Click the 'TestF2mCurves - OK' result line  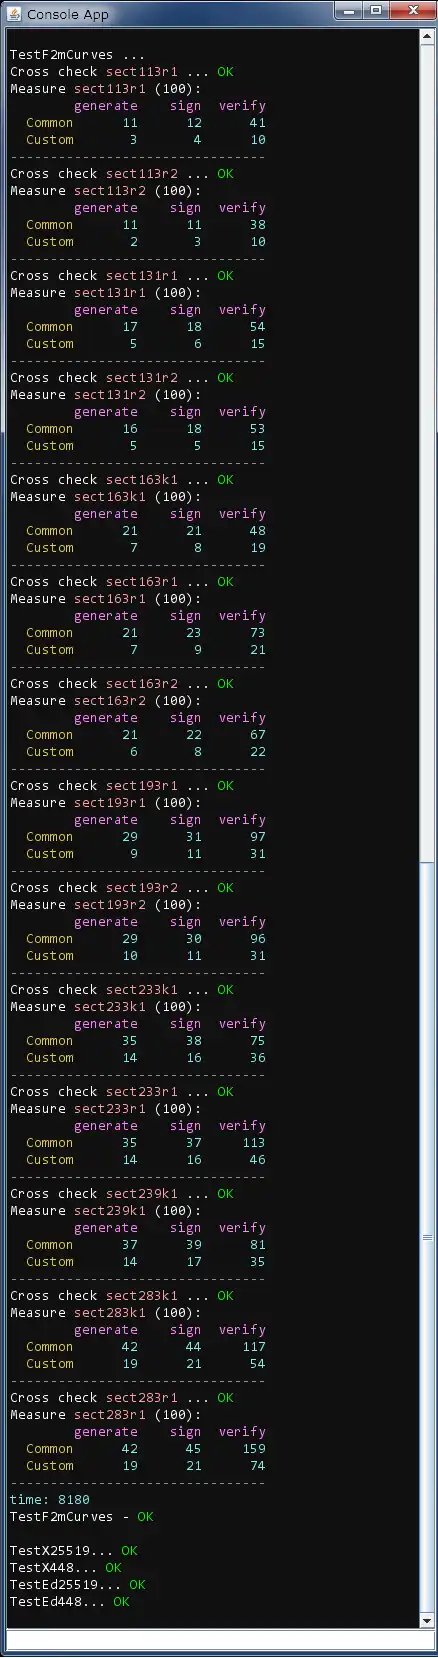pyautogui.click(x=82, y=1517)
